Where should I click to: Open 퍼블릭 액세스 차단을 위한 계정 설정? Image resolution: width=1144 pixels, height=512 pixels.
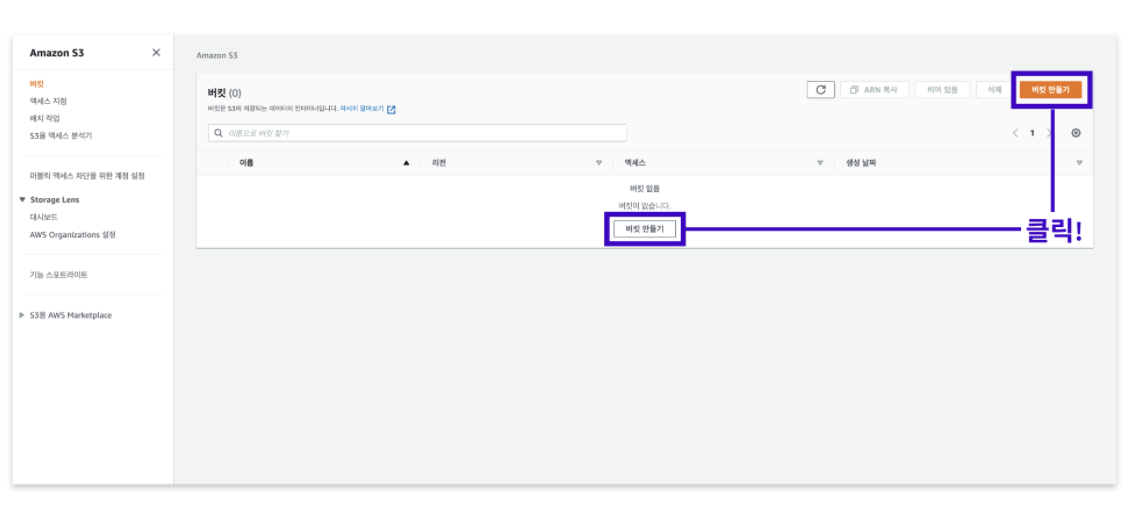pos(87,177)
